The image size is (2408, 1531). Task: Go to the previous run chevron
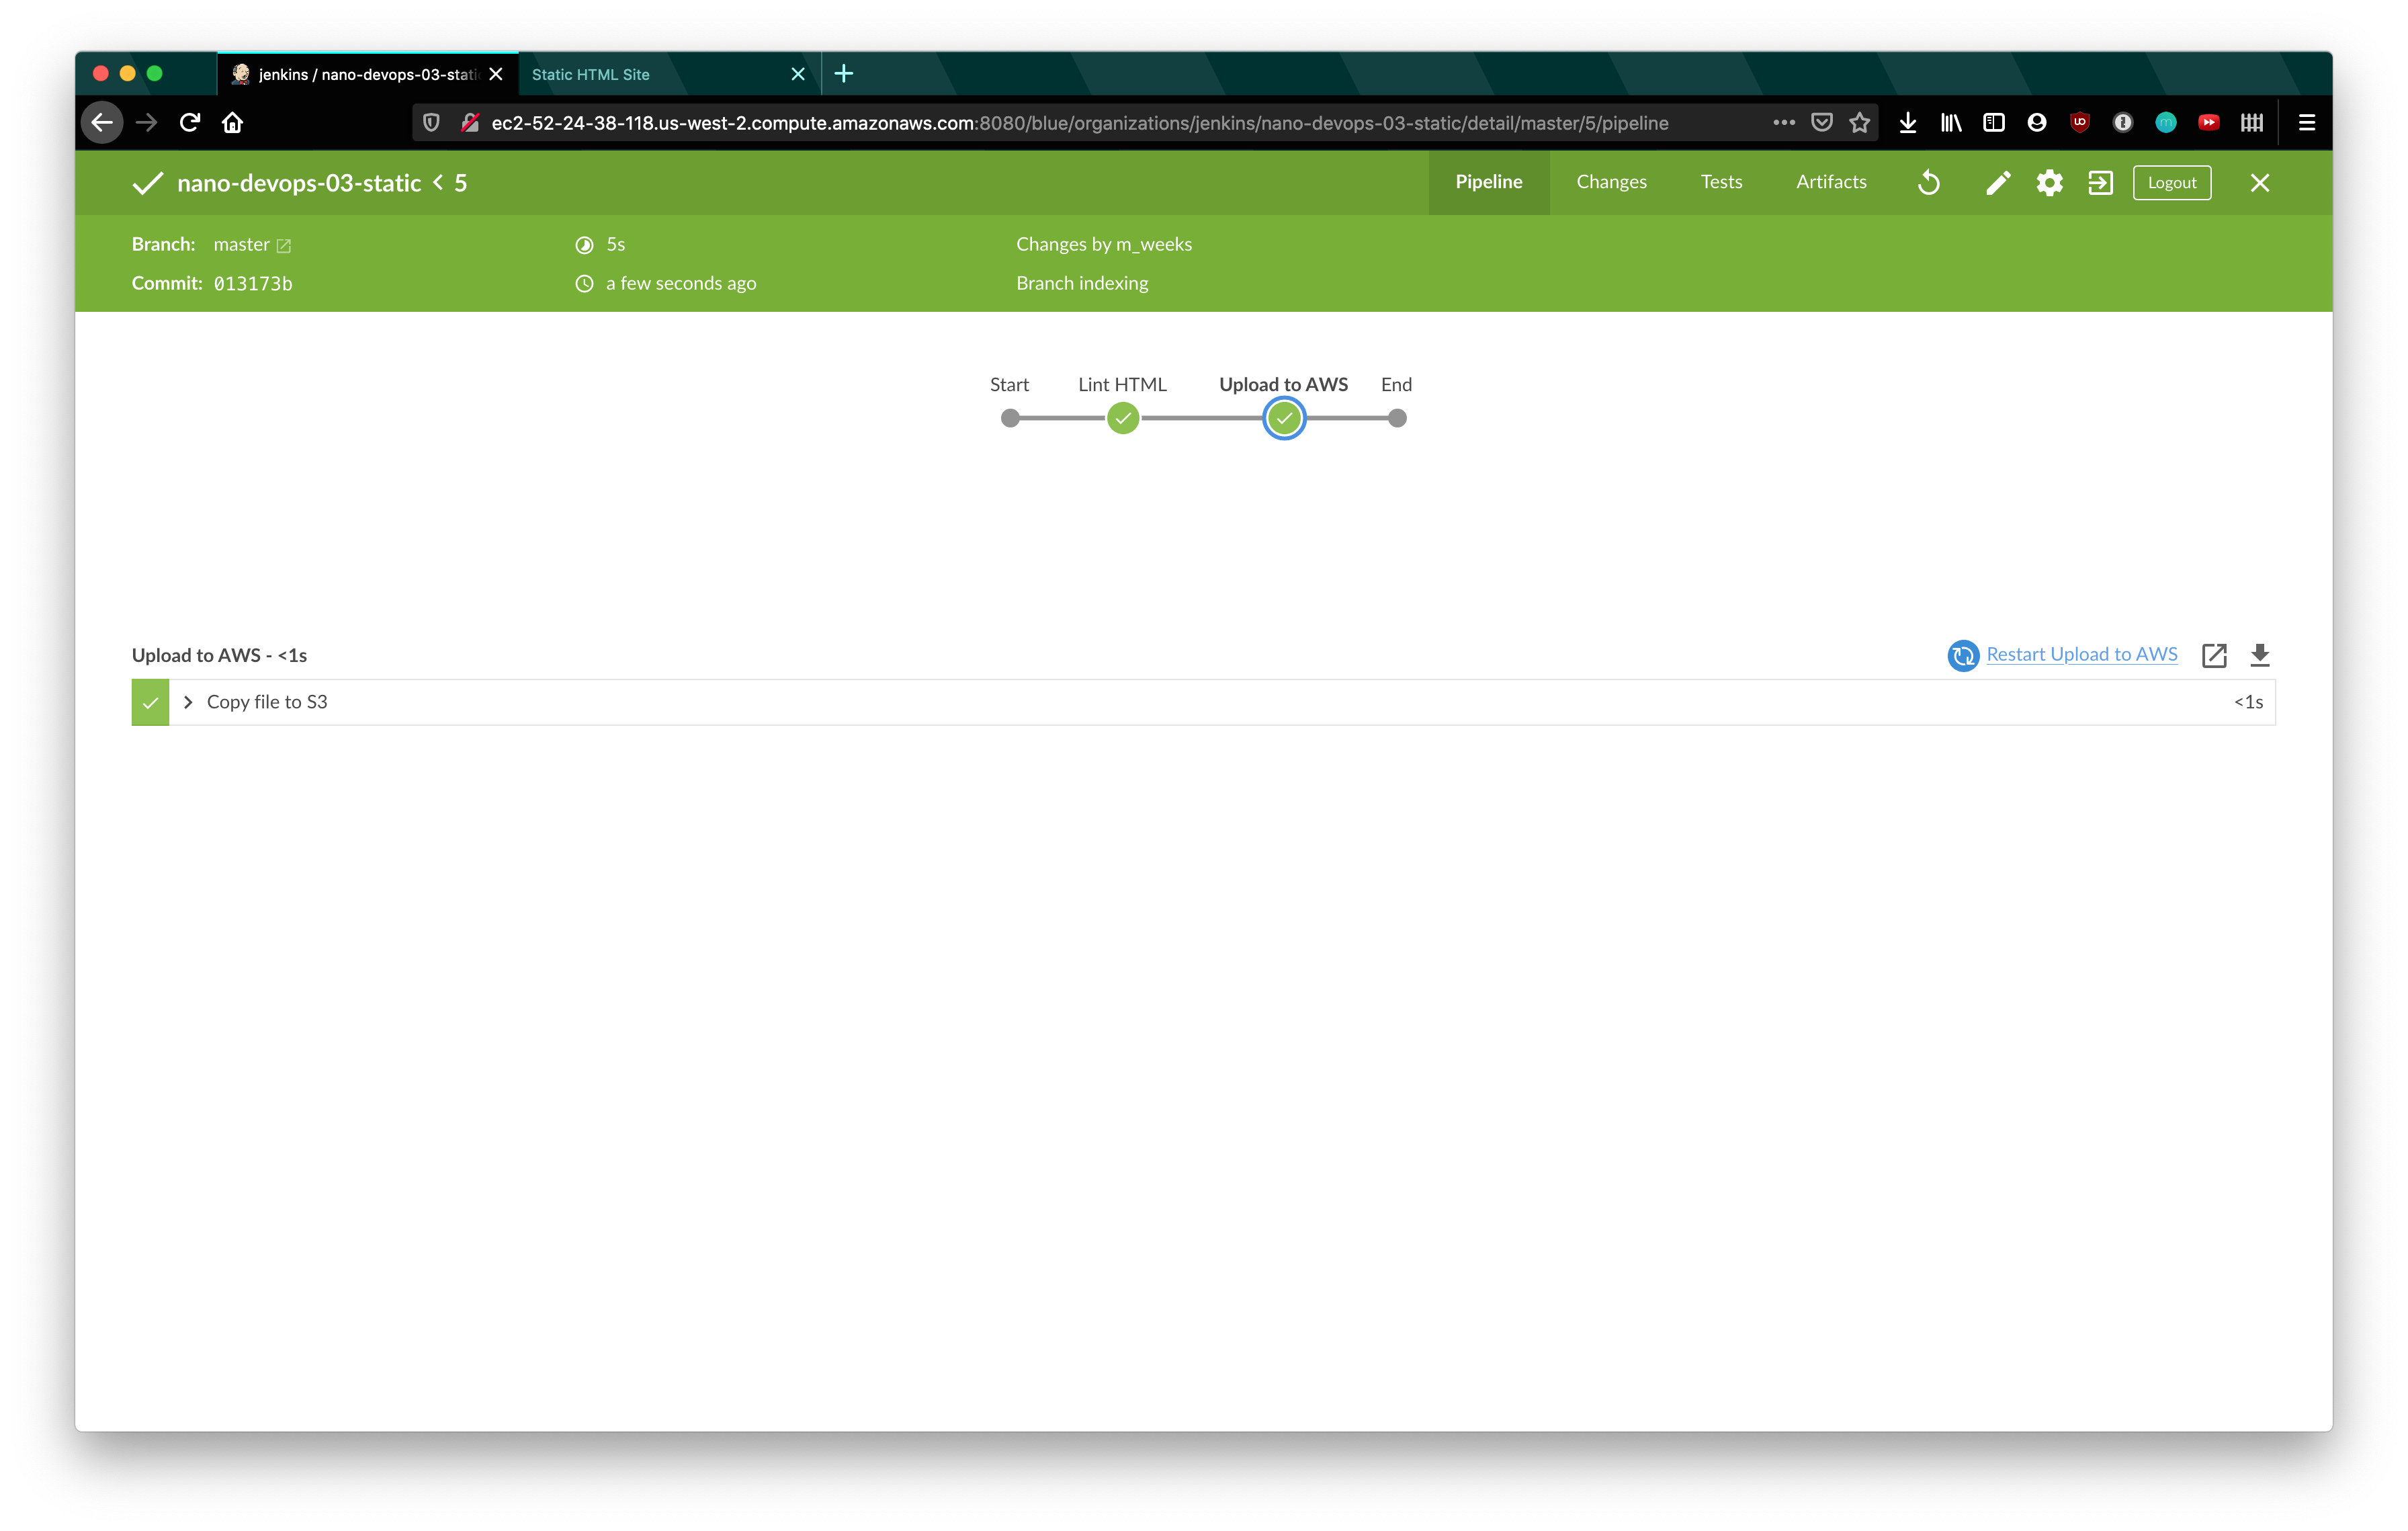click(438, 183)
